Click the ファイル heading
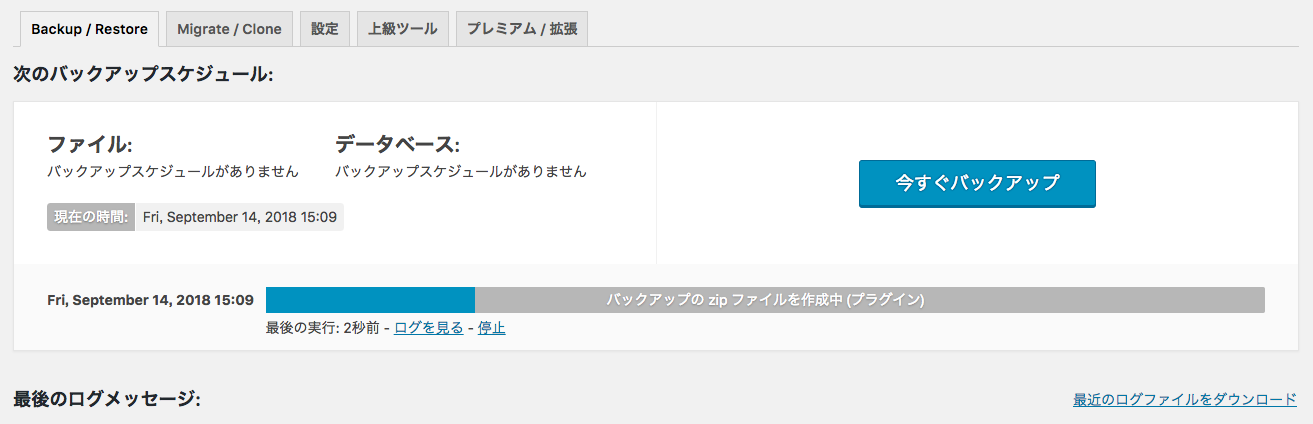 (90, 144)
